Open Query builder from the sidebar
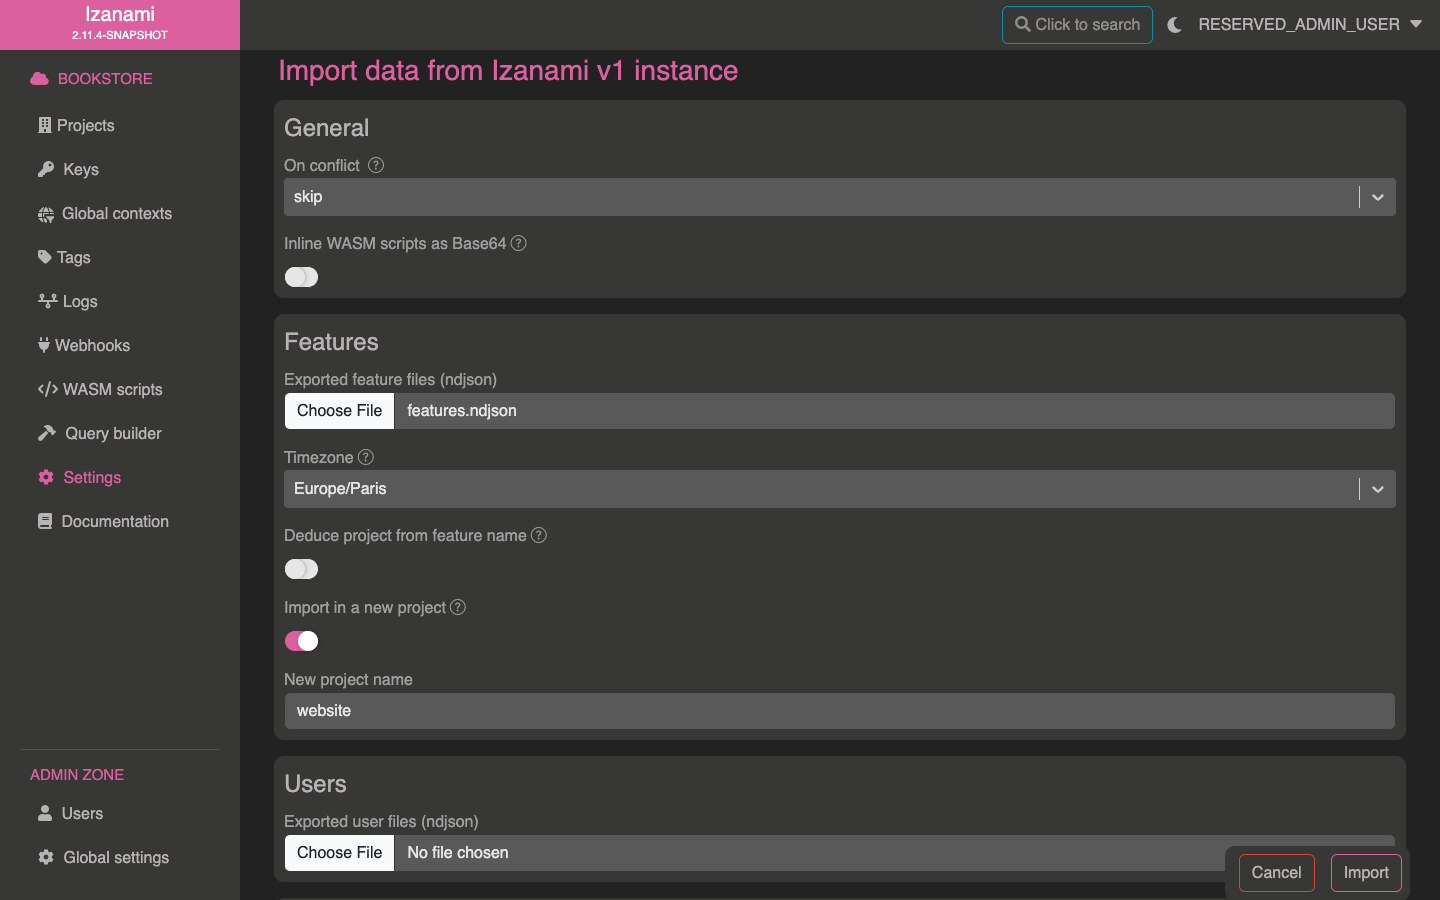The height and width of the screenshot is (900, 1440). [x=112, y=433]
